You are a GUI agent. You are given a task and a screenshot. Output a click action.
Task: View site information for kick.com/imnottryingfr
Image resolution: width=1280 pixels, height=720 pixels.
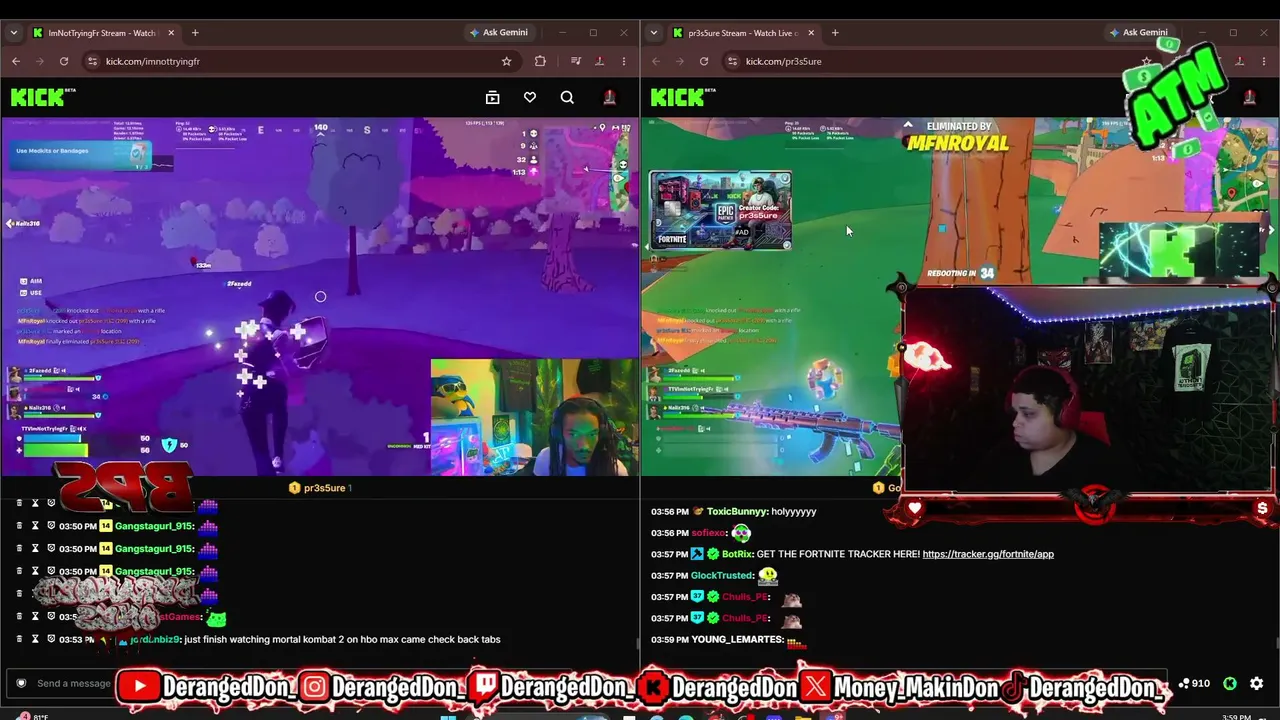click(92, 61)
